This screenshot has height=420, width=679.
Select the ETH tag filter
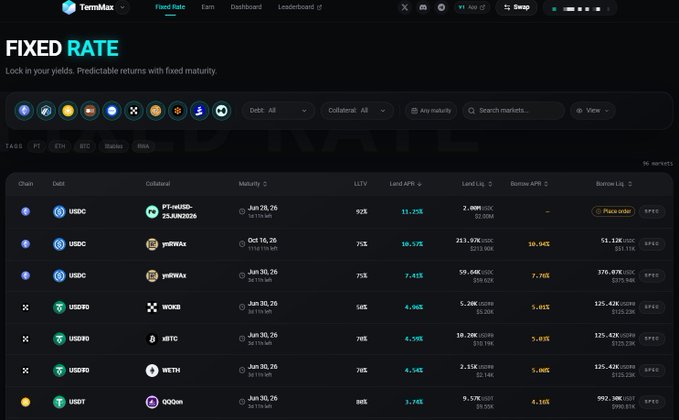coord(60,146)
